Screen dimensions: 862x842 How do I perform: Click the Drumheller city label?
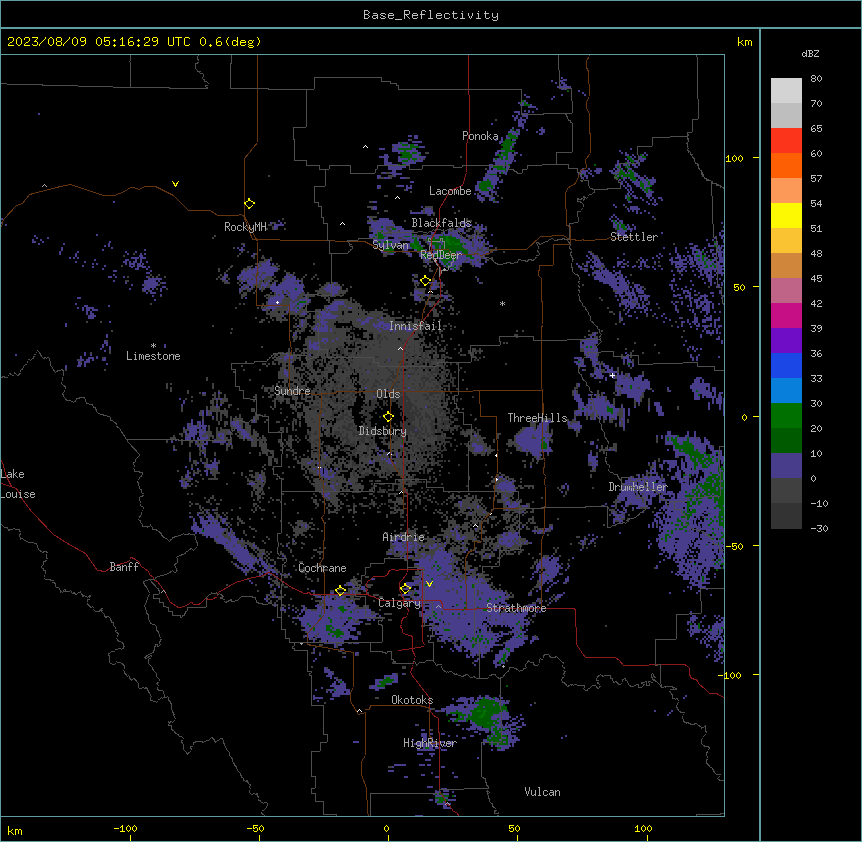click(x=638, y=487)
